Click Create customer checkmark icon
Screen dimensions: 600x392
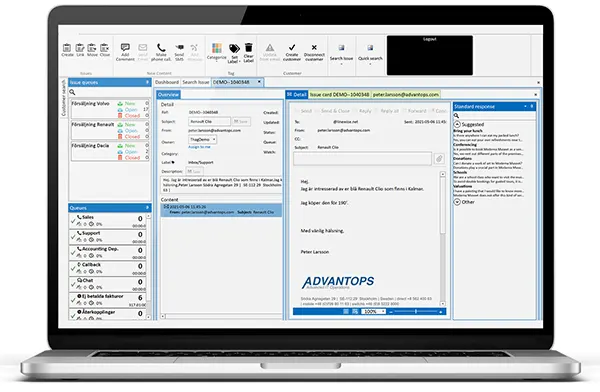tap(292, 47)
